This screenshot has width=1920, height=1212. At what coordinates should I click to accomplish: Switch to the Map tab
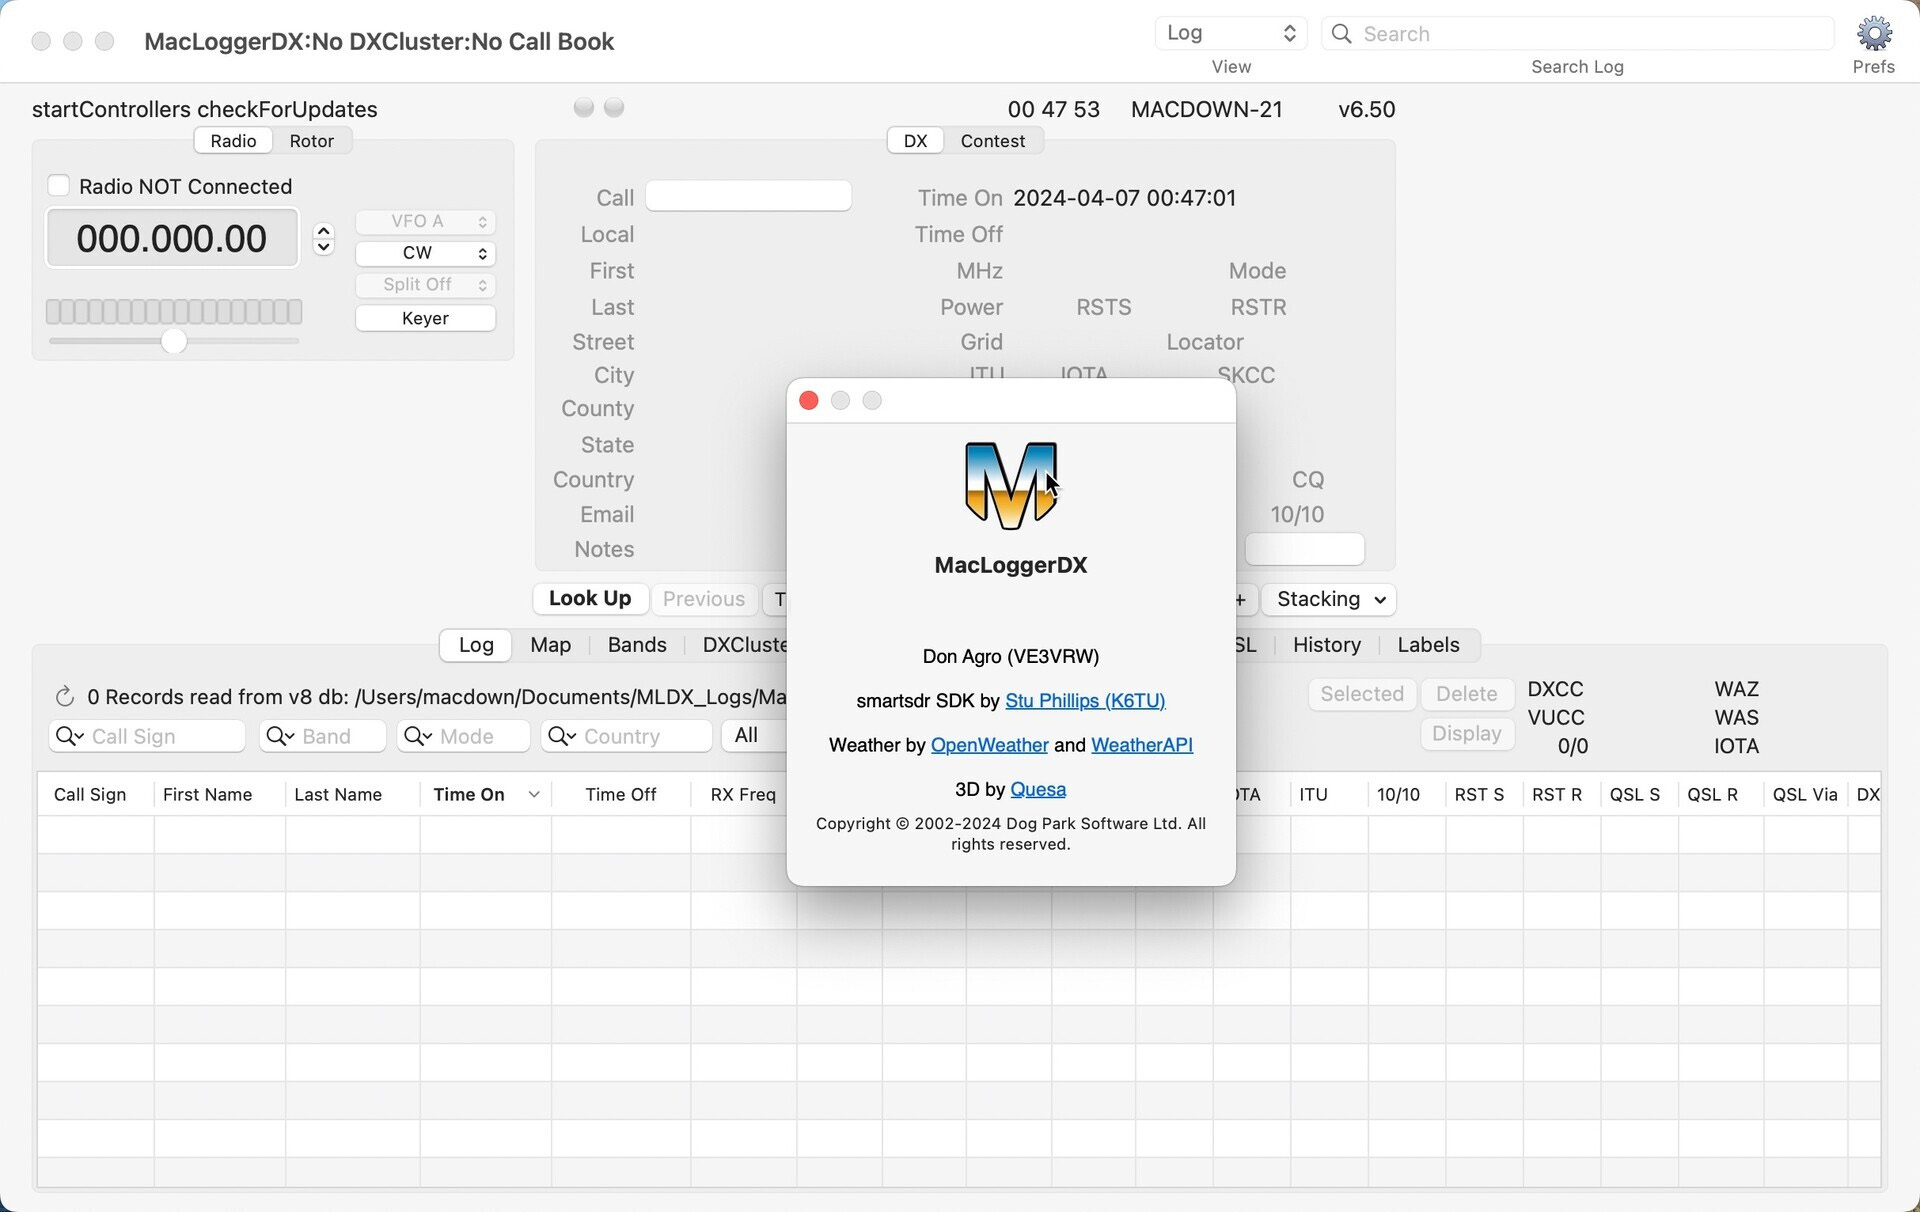550,645
